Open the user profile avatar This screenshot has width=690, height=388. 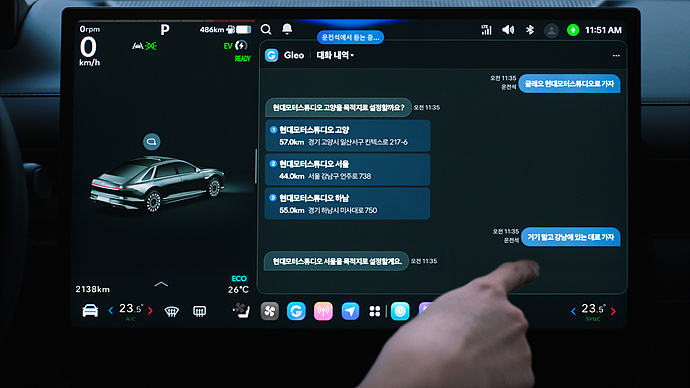[551, 30]
